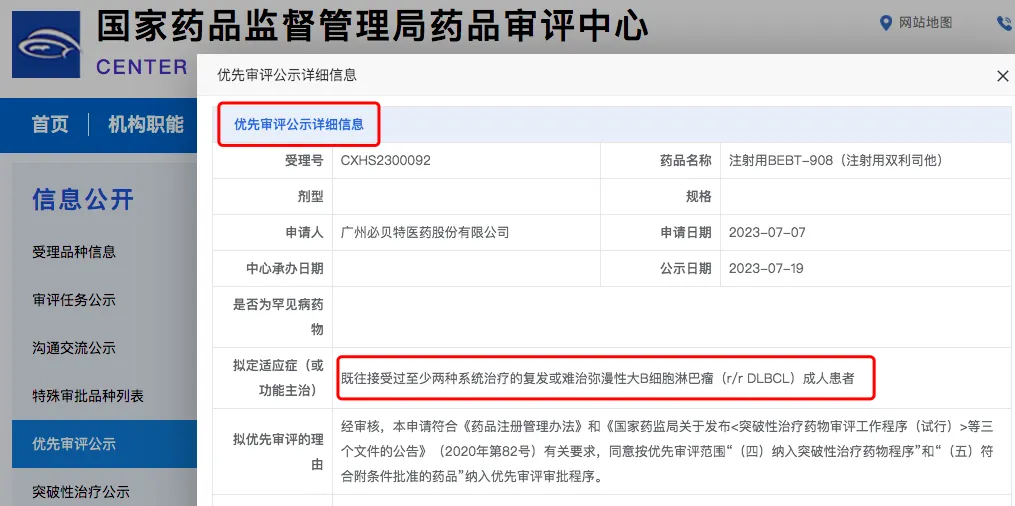
Task: Click the priority review reason paragraph
Action: tap(667, 452)
